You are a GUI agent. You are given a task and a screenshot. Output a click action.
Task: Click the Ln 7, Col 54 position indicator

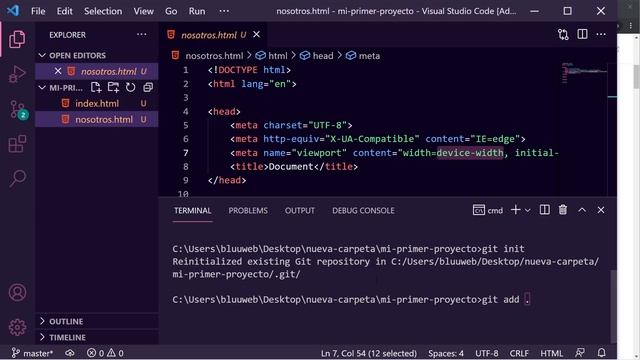coord(369,353)
